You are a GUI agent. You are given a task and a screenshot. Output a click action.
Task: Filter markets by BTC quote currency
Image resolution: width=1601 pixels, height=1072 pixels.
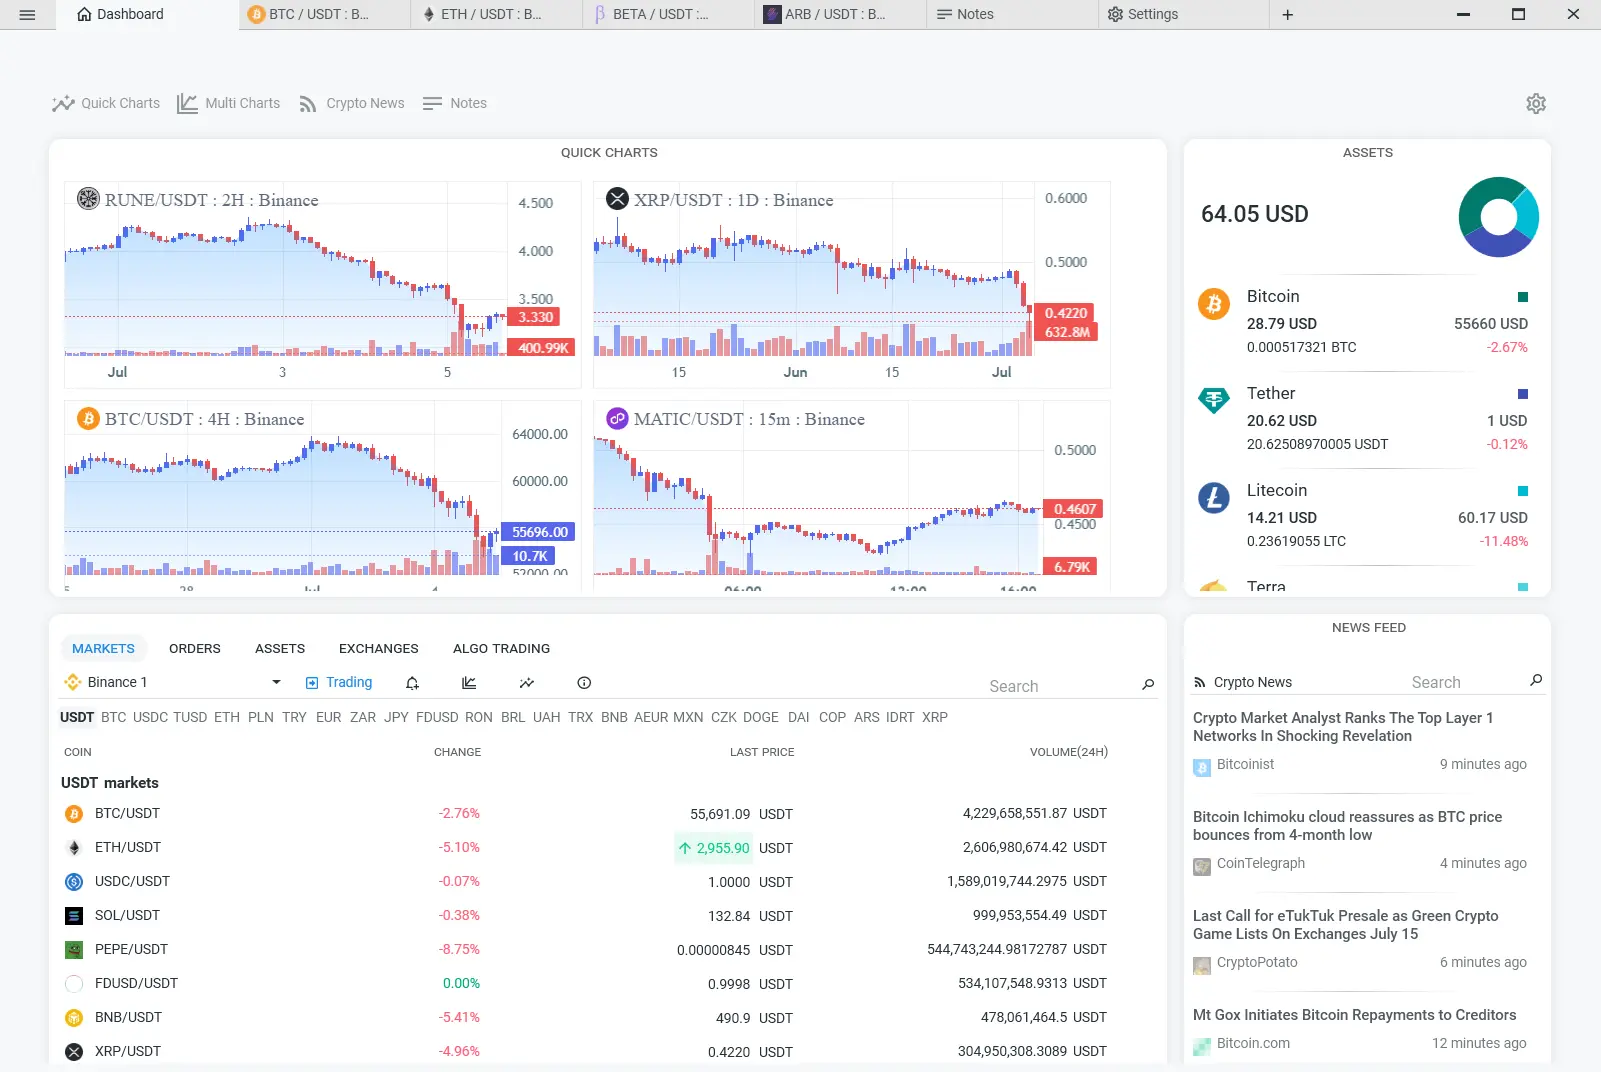[x=114, y=718]
